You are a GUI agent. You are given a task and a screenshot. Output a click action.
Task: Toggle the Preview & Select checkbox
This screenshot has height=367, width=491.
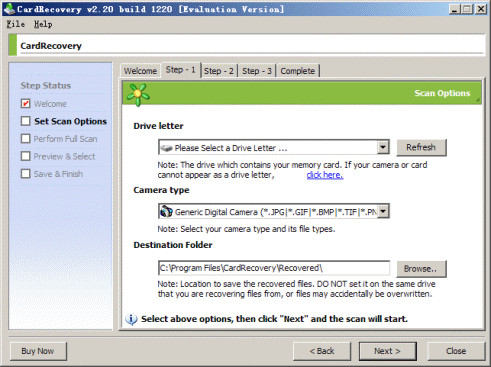point(26,156)
